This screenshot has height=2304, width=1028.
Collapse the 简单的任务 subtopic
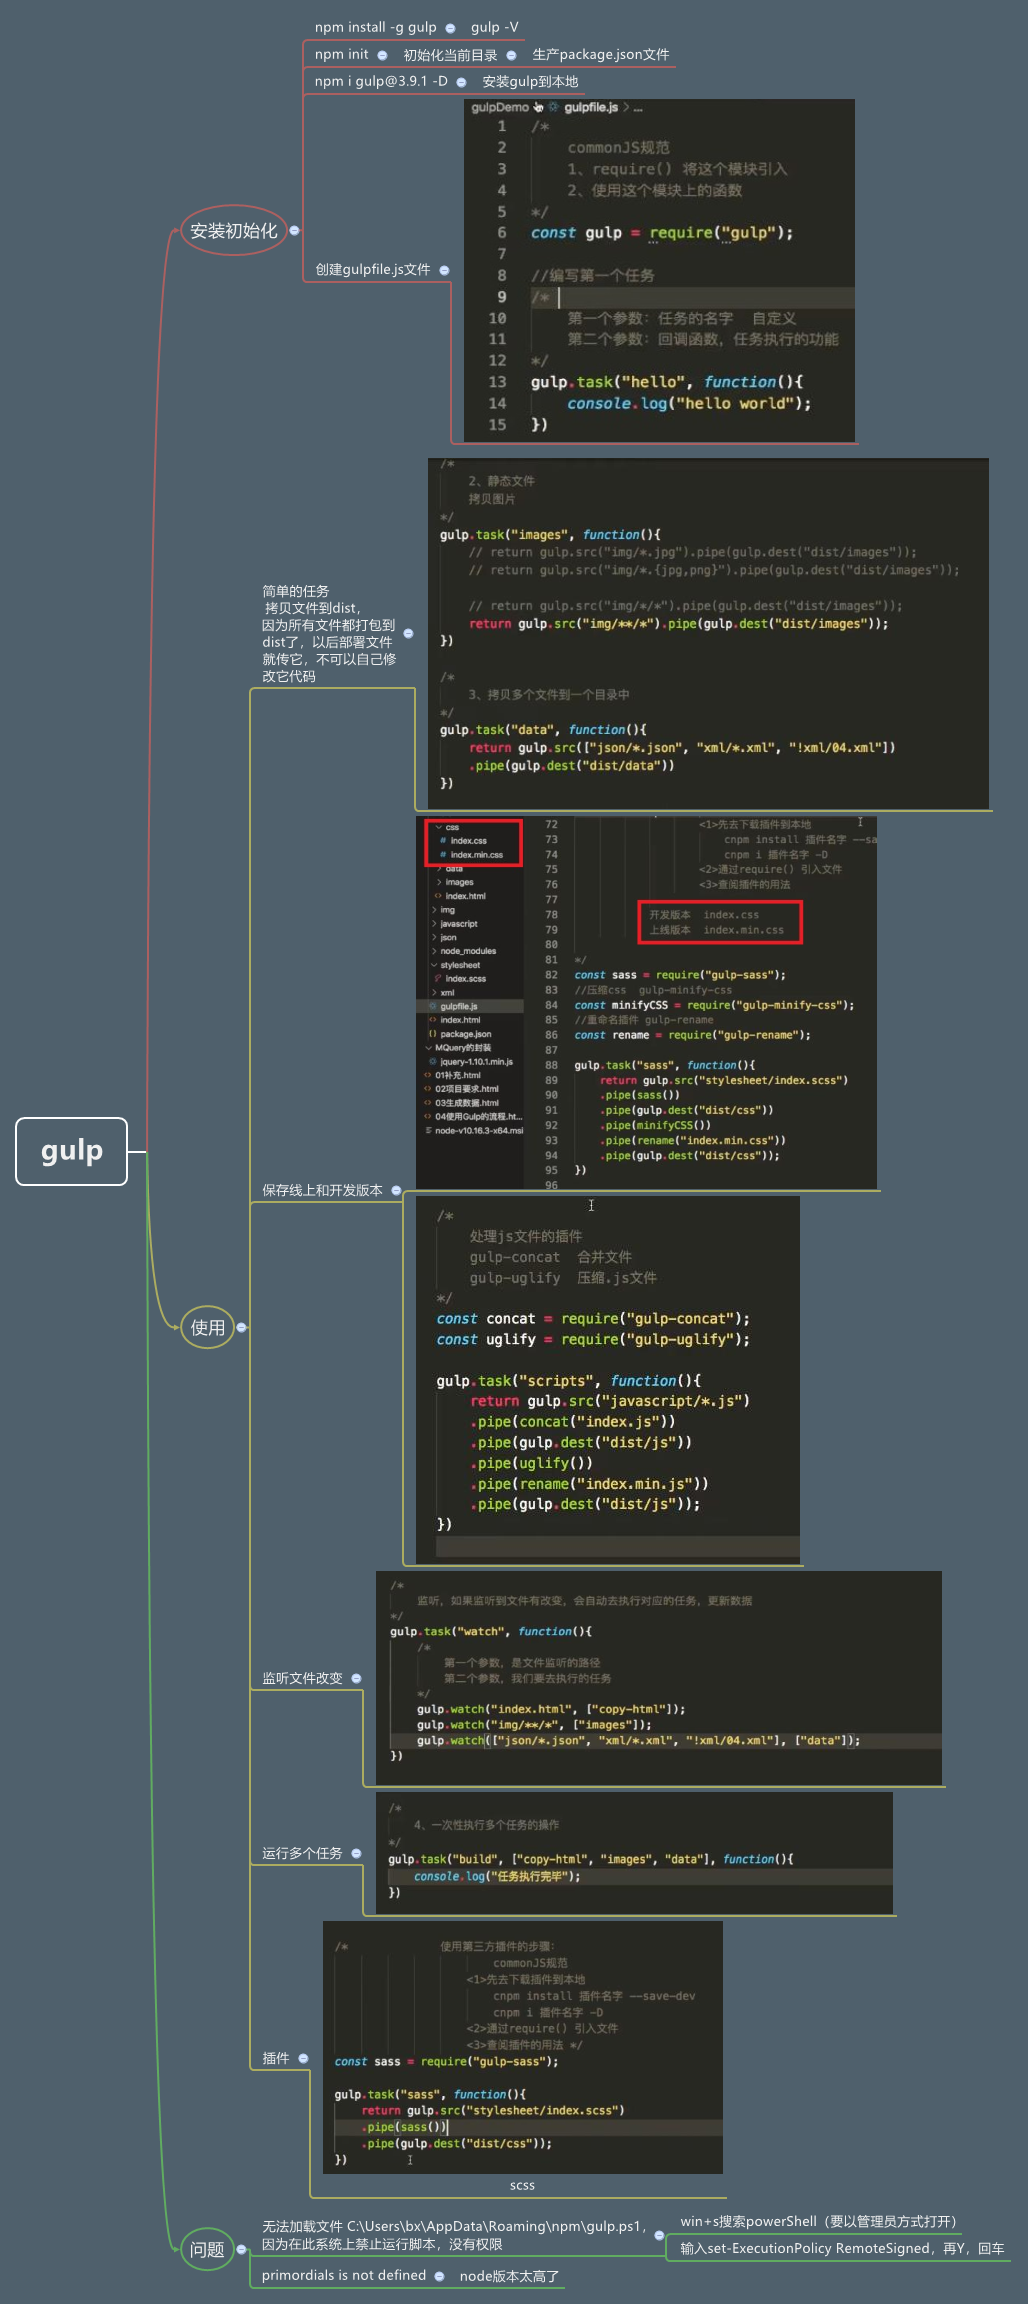point(408,633)
